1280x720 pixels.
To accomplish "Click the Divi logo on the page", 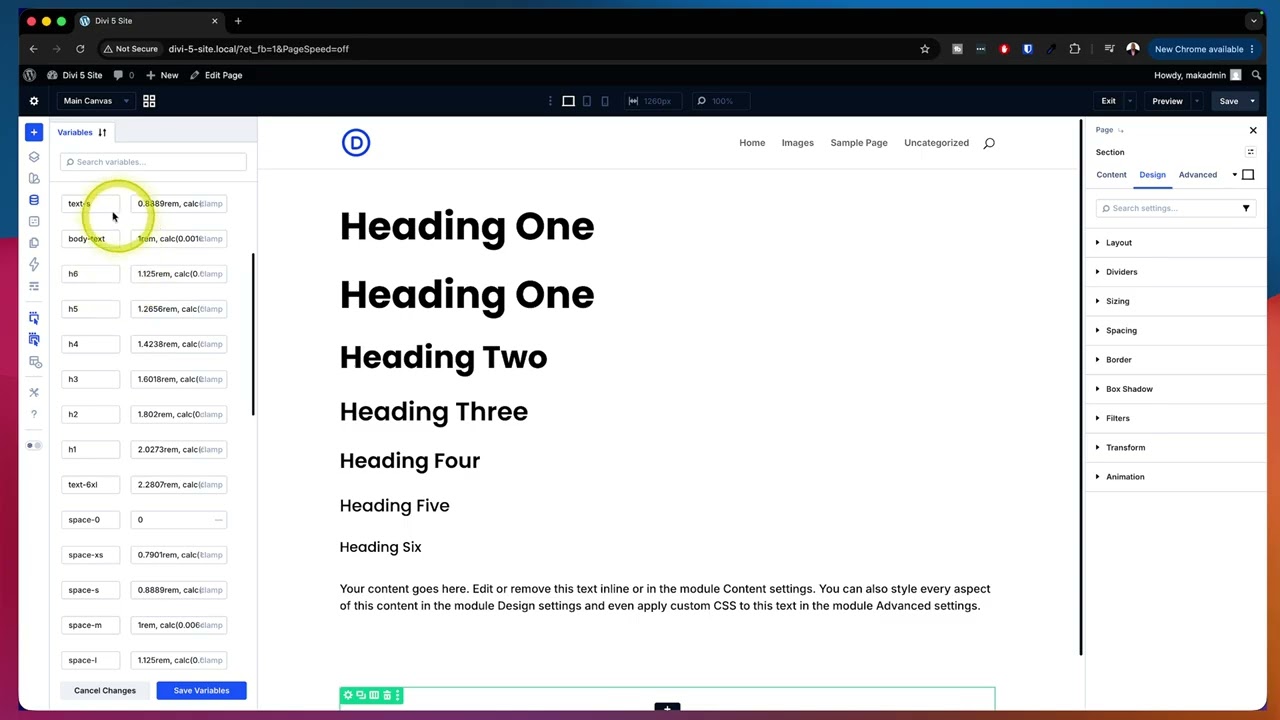I will pyautogui.click(x=356, y=143).
